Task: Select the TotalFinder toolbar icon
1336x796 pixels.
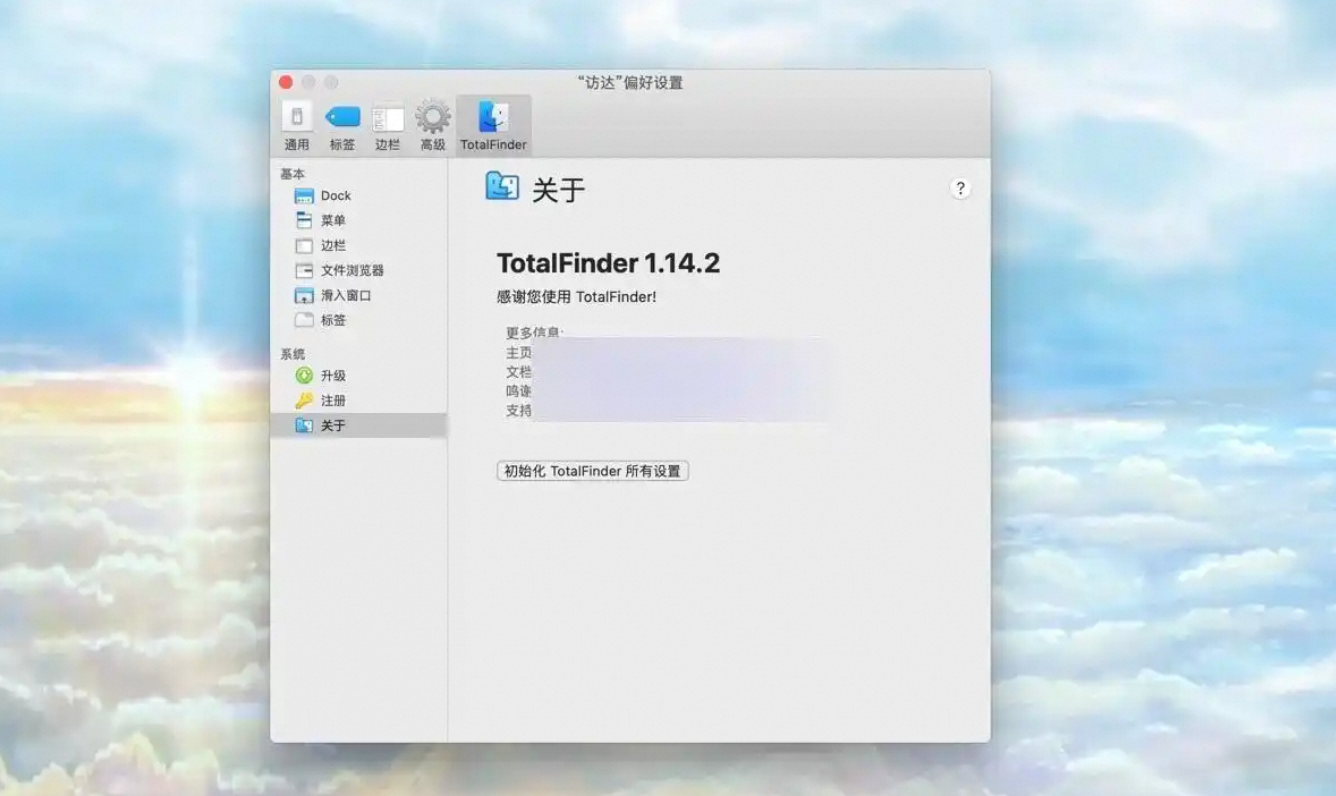Action: click(x=493, y=125)
